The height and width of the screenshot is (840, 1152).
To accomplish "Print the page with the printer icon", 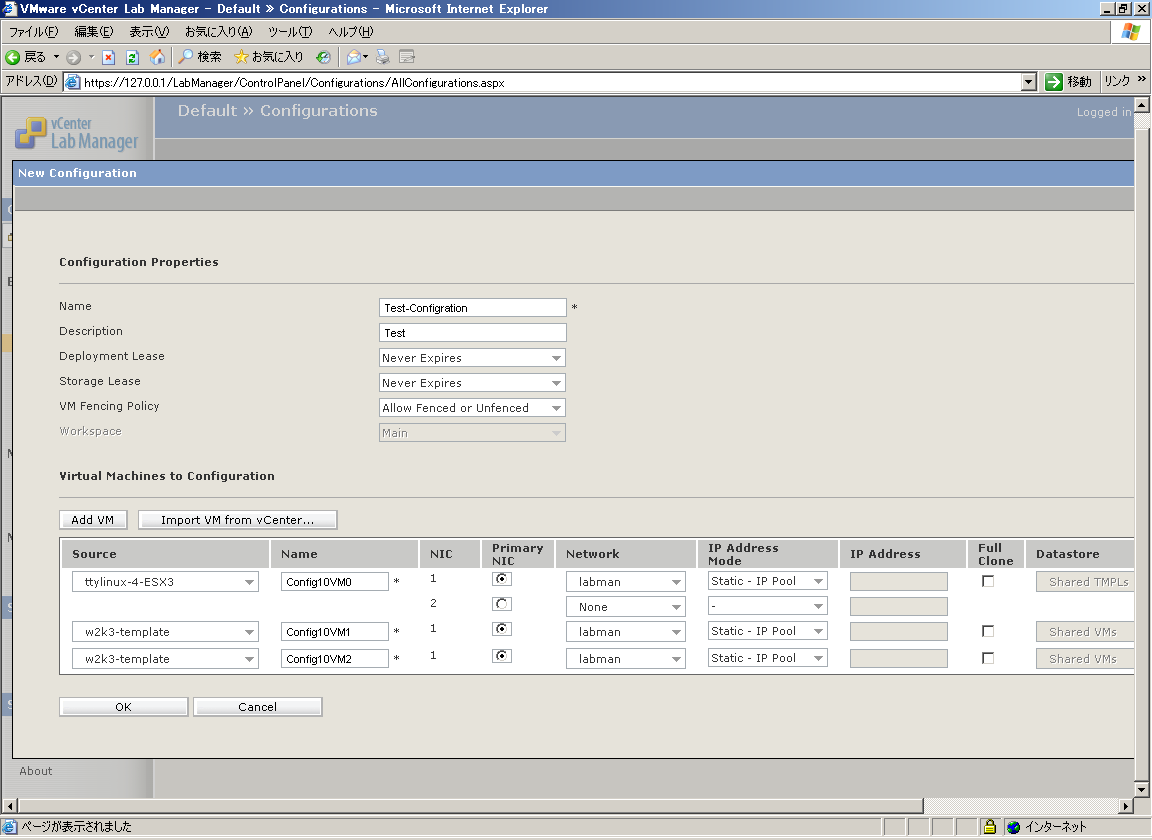I will (x=383, y=57).
